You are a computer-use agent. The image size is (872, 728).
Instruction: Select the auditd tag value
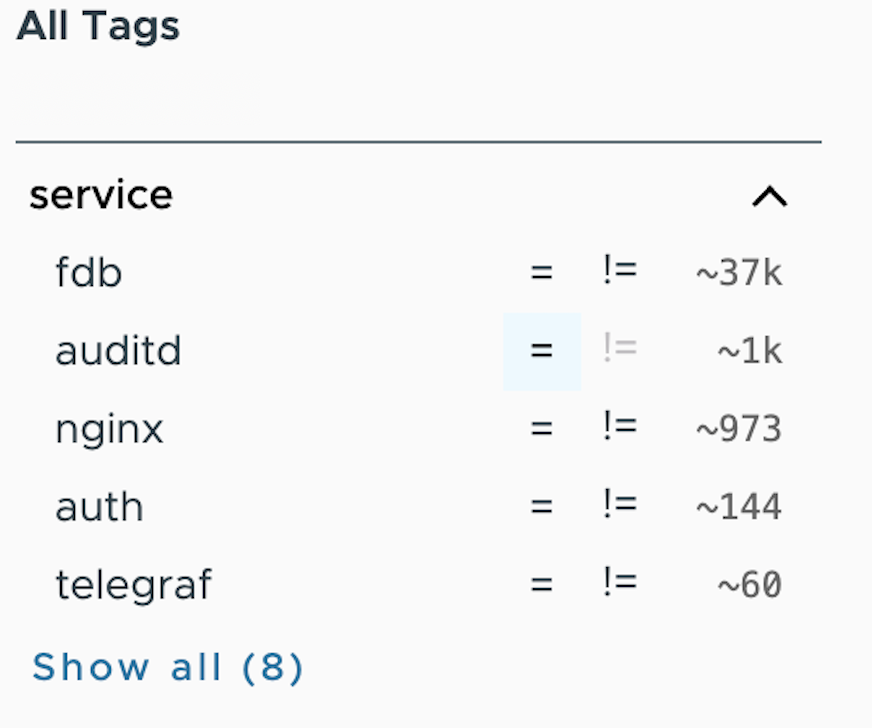(x=118, y=351)
